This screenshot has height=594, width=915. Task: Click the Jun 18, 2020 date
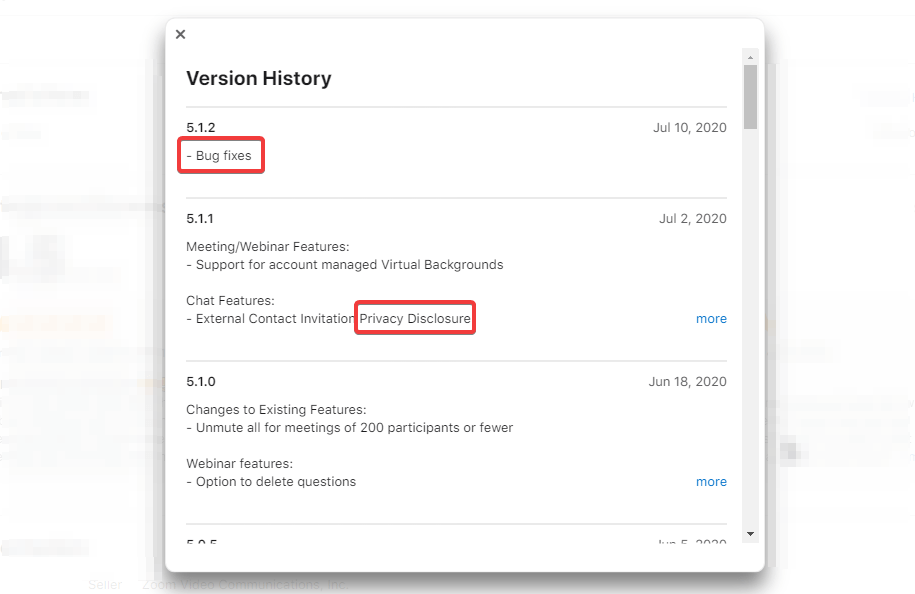point(687,382)
